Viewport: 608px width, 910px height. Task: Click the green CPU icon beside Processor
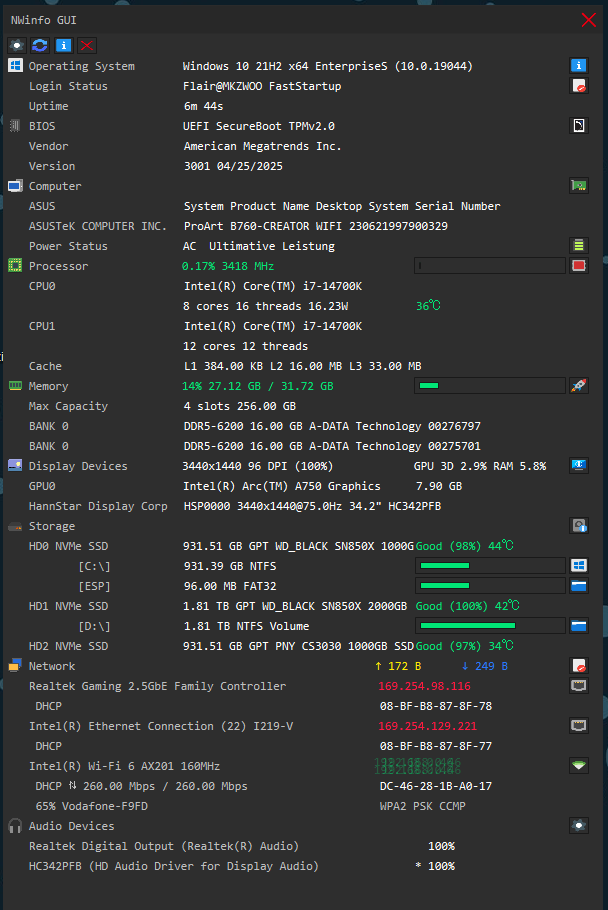tap(15, 266)
